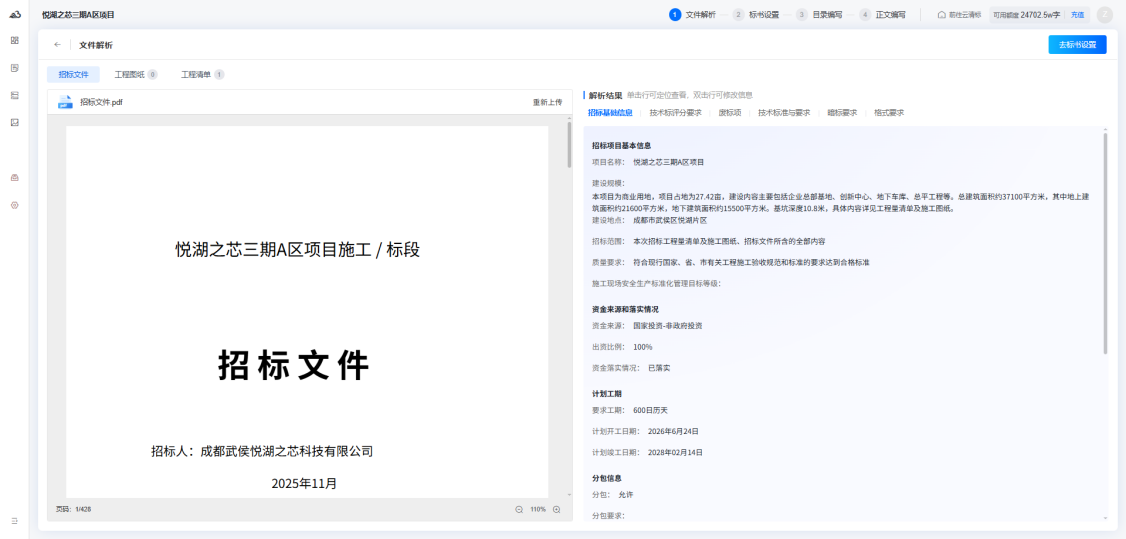Open the list panel sidebar icon

click(14, 95)
